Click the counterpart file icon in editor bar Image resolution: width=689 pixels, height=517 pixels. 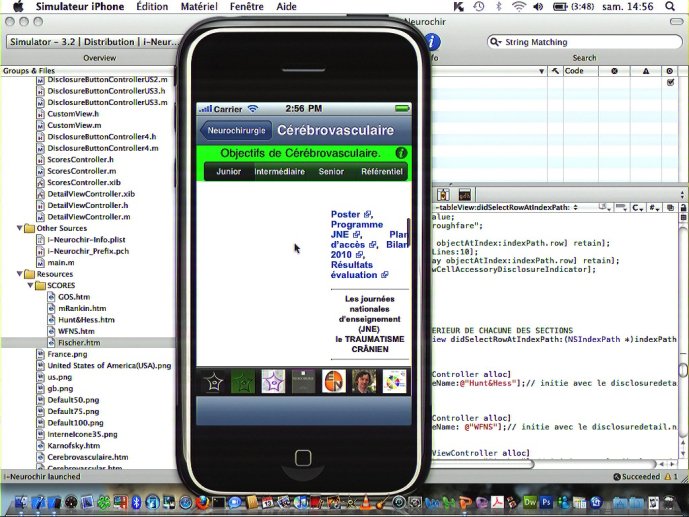coord(670,207)
